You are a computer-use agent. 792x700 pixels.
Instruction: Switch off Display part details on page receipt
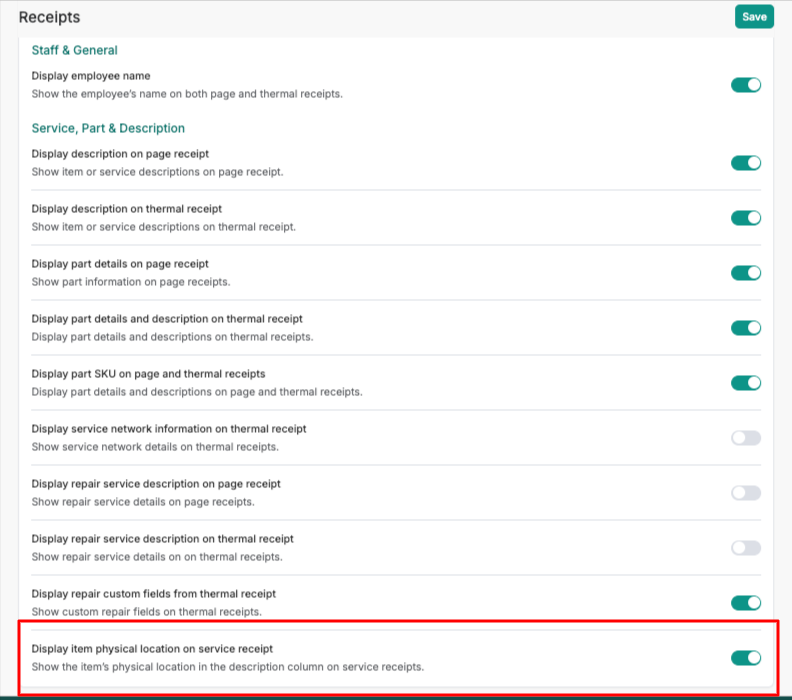coord(746,273)
